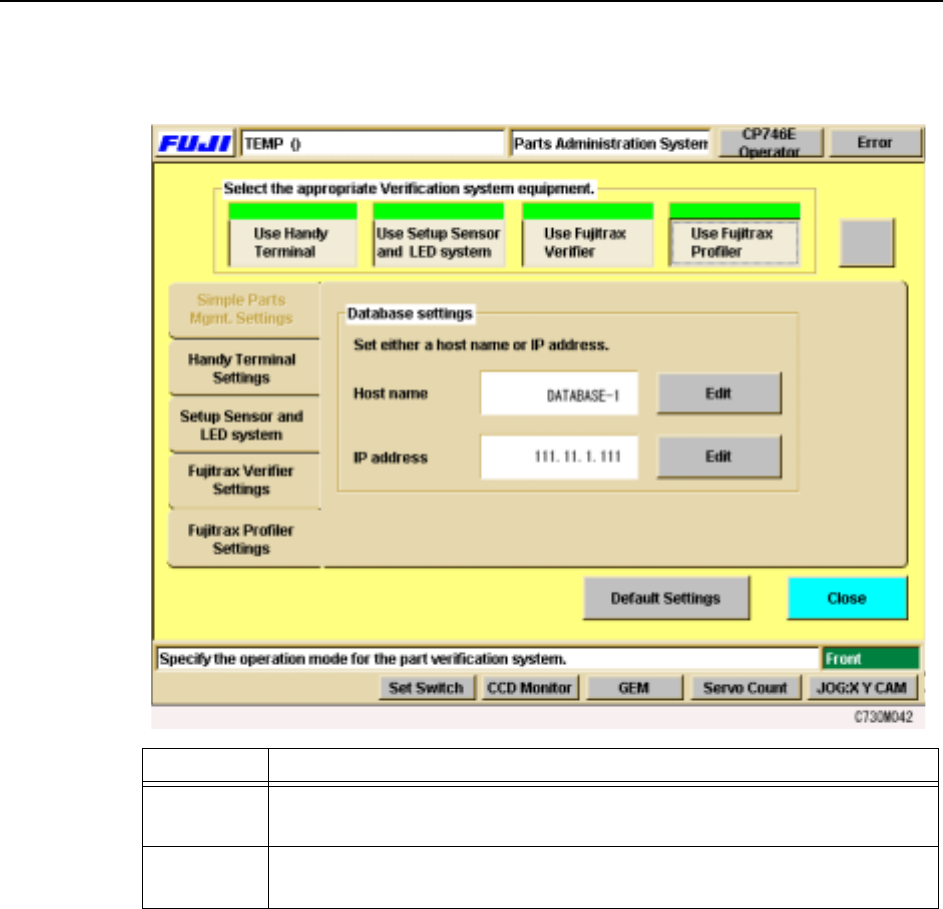Viewport: 943px width, 909px height.
Task: Edit the IP address value
Action: point(719,457)
